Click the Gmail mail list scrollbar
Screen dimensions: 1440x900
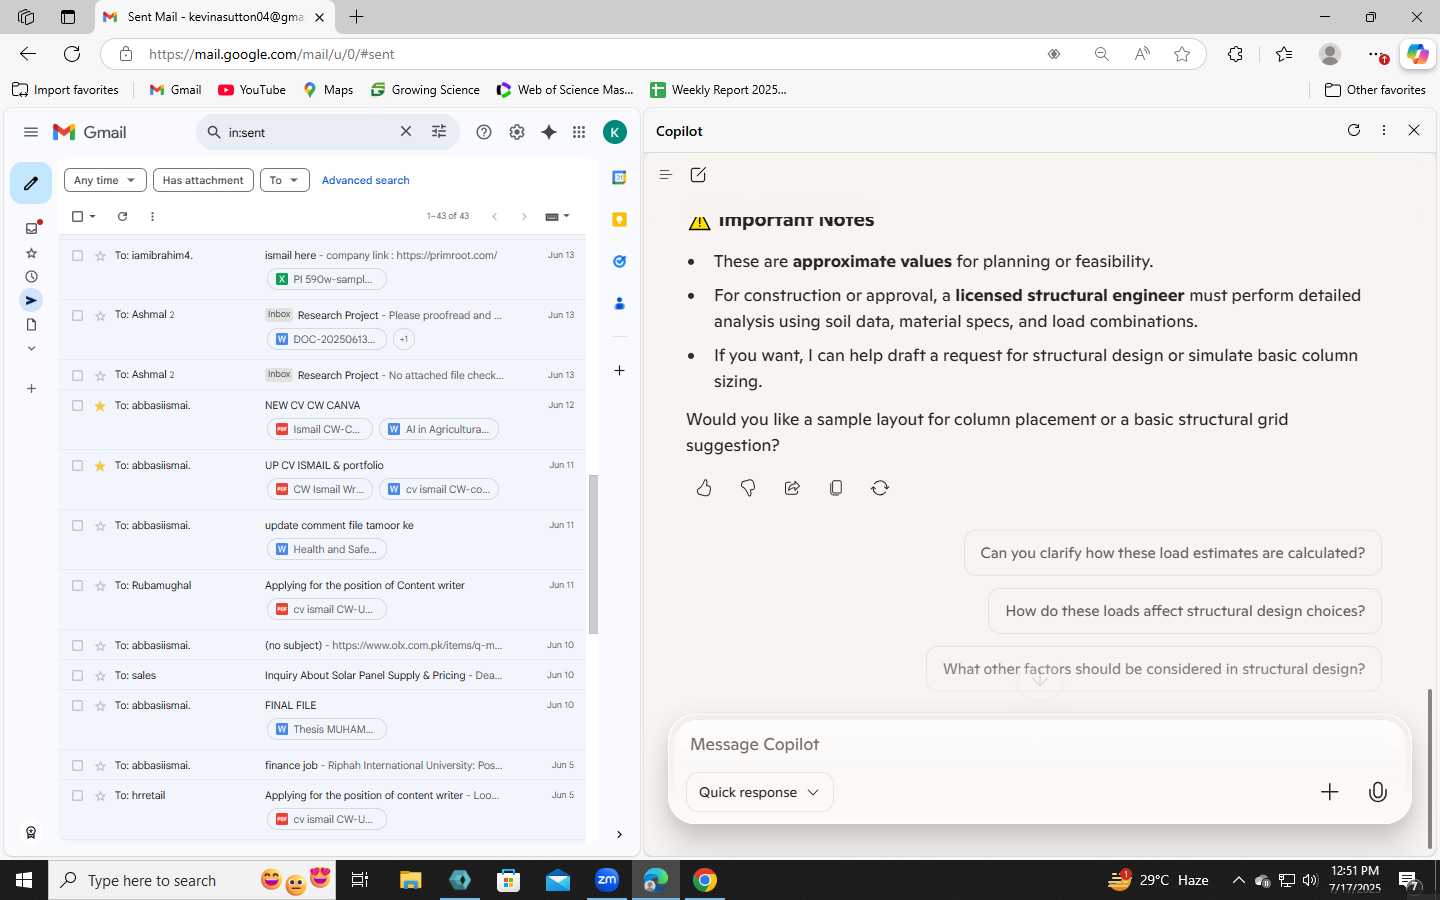(593, 554)
